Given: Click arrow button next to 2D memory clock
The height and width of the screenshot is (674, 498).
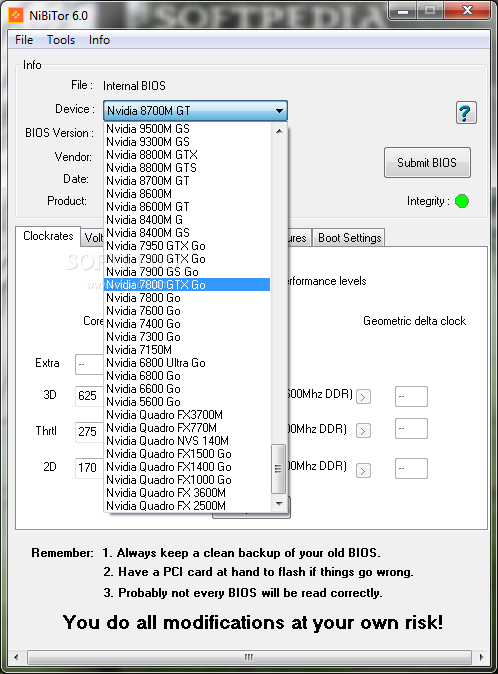Looking at the screenshot, I should tap(363, 471).
